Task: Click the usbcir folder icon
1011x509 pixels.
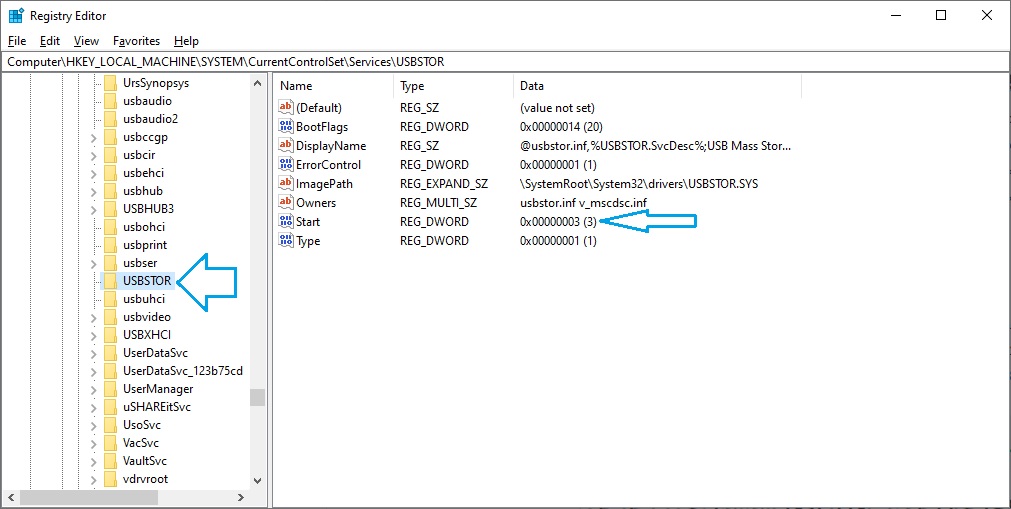Action: pyautogui.click(x=110, y=155)
